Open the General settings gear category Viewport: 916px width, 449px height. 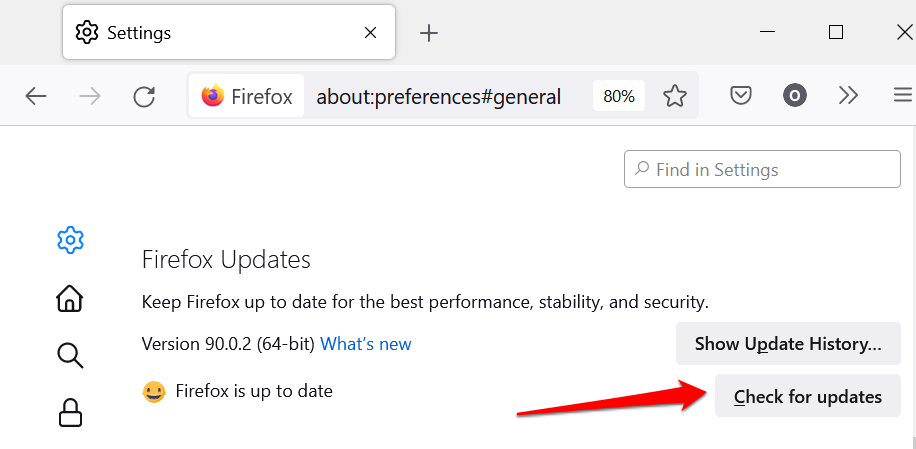[x=70, y=240]
